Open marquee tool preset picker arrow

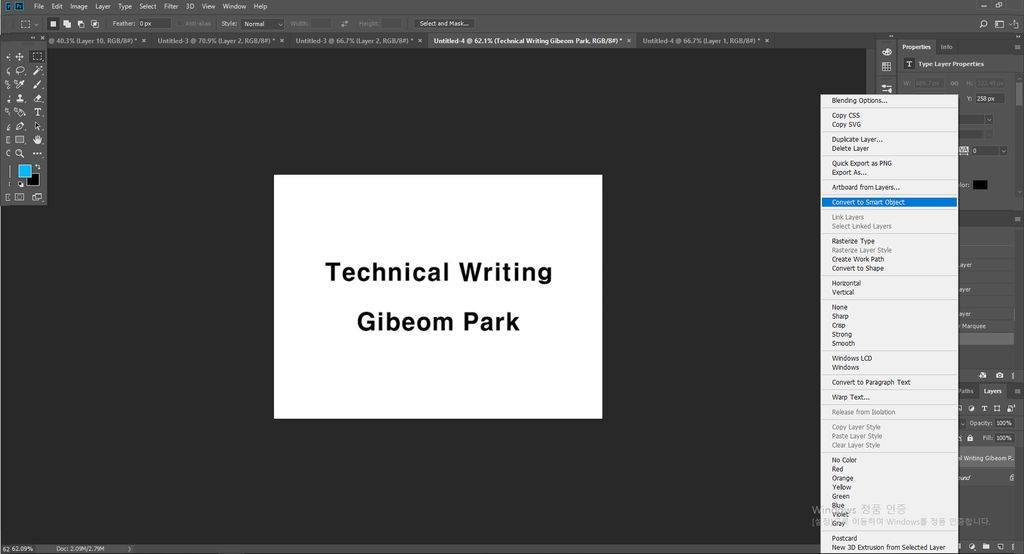36,24
